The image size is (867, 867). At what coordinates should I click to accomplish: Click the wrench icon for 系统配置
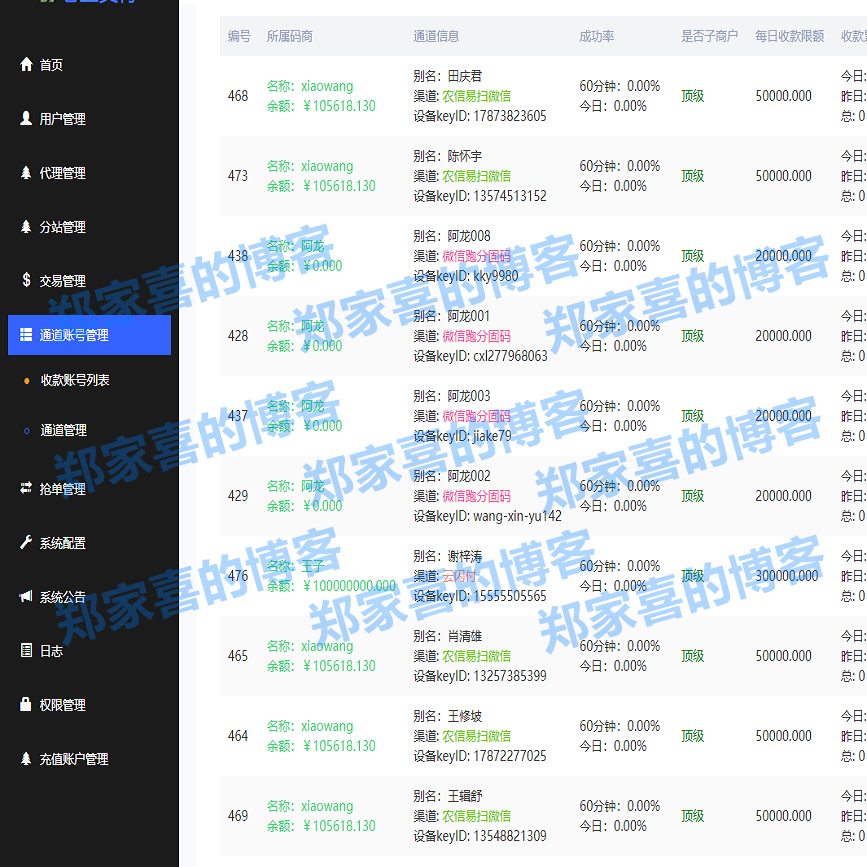coord(26,542)
